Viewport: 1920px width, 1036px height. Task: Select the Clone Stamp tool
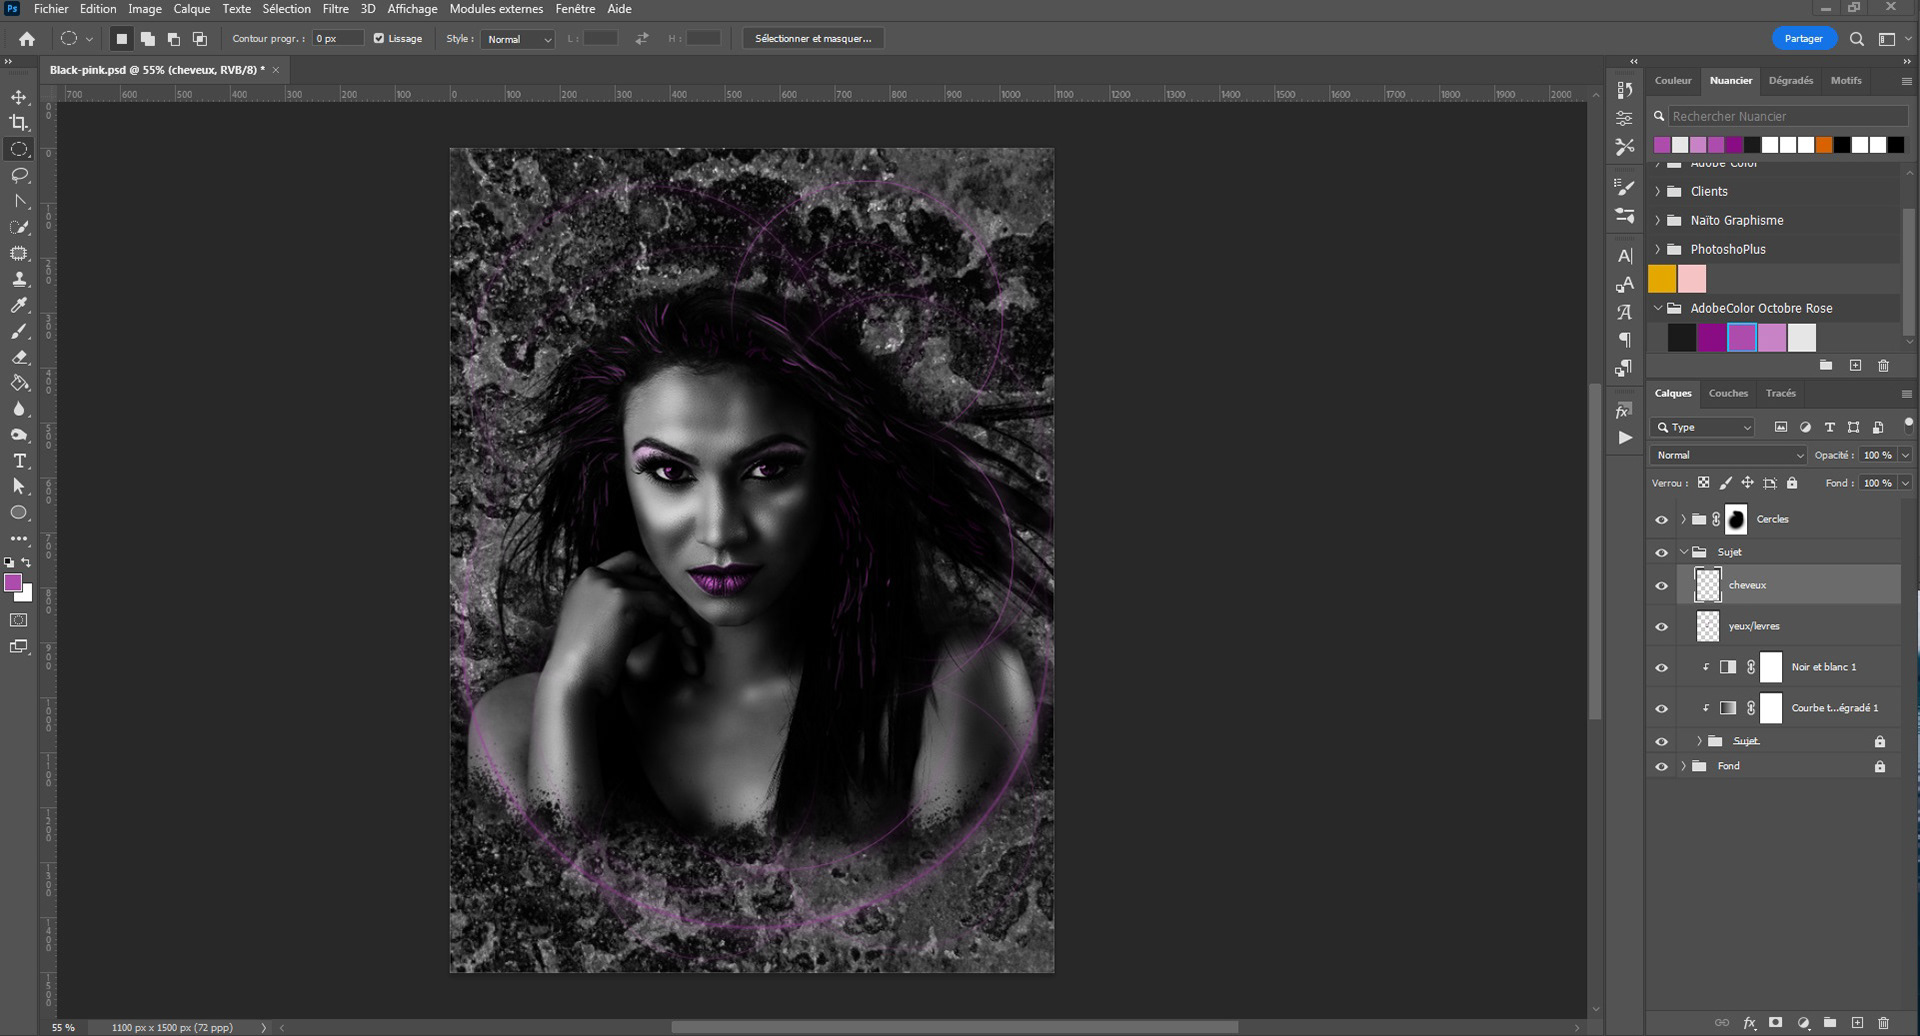(19, 279)
